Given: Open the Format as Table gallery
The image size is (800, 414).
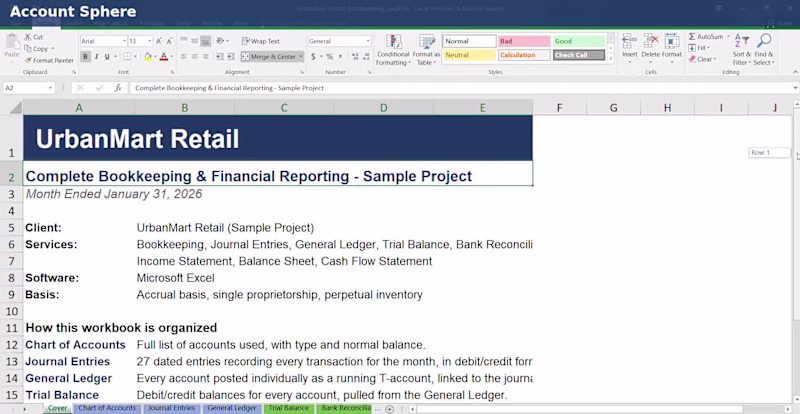Looking at the screenshot, I should tap(426, 50).
